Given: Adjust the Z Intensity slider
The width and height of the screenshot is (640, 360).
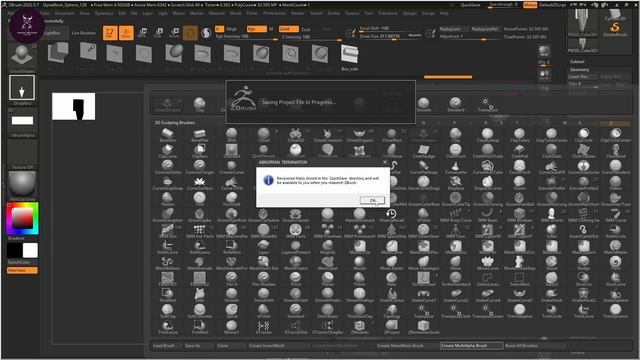Looking at the screenshot, I should 311,37.
